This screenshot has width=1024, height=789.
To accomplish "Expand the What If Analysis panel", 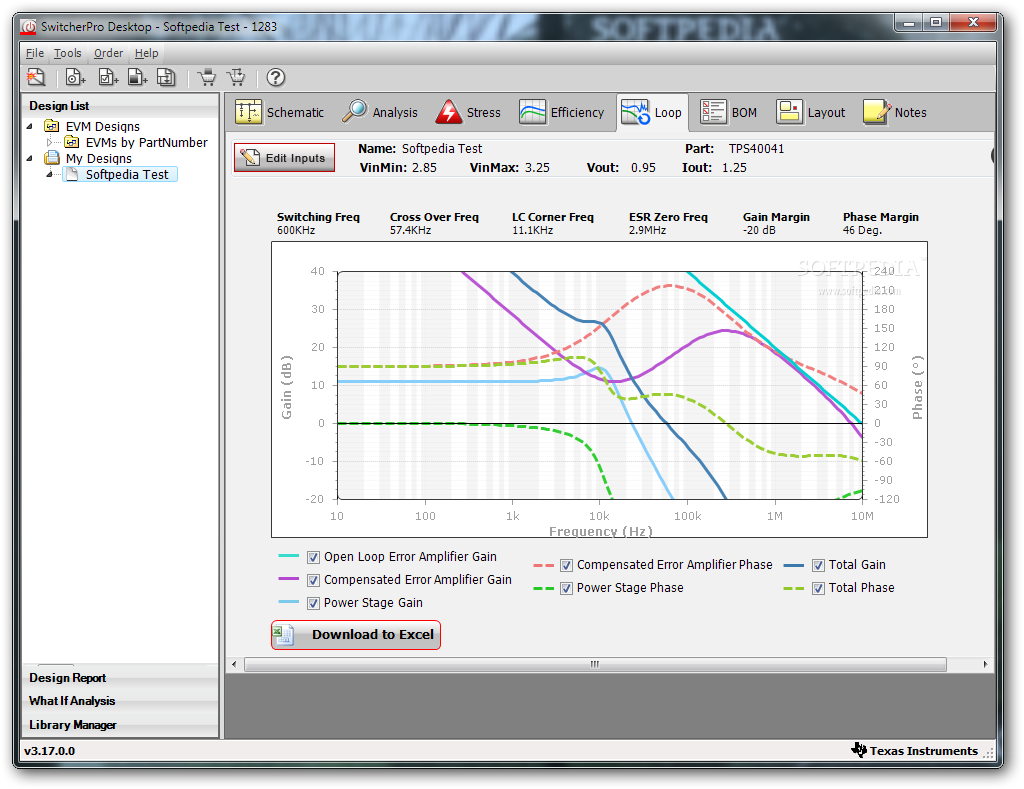I will [120, 701].
